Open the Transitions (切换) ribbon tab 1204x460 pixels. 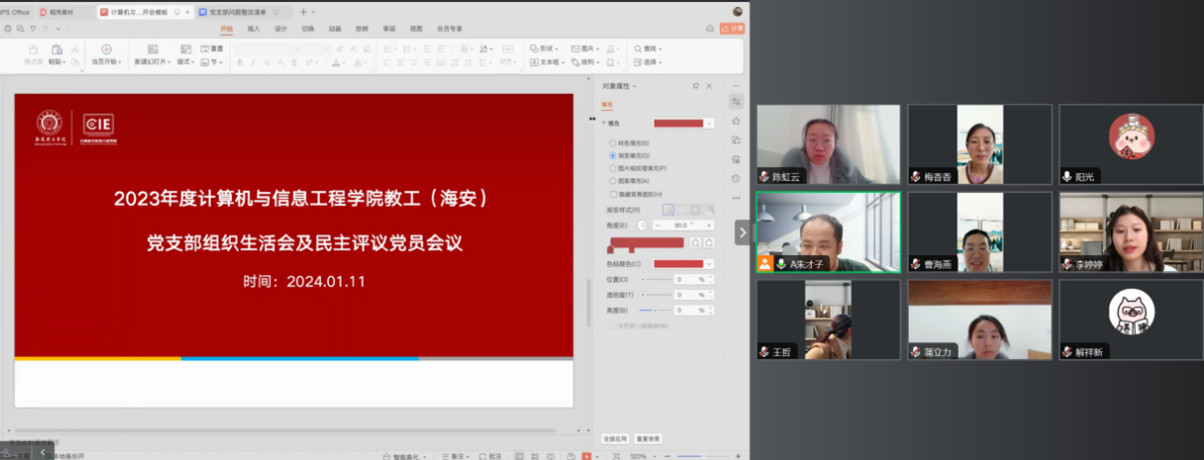pos(307,29)
